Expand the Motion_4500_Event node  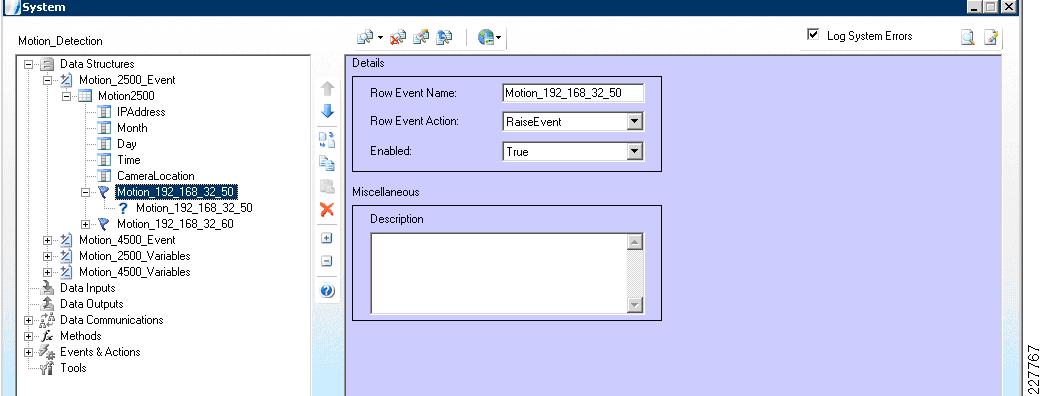48,240
